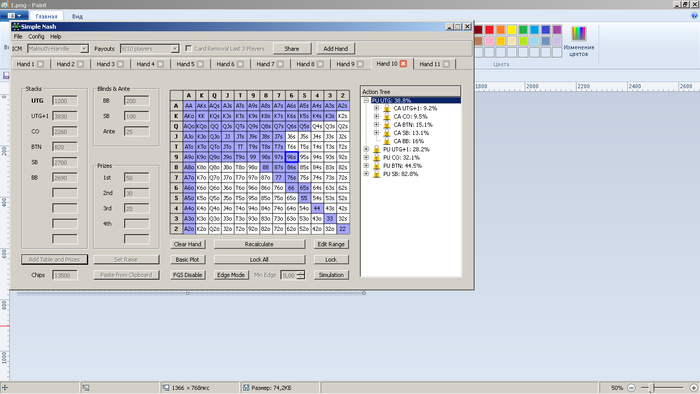Open Paint application menu button

point(14,16)
